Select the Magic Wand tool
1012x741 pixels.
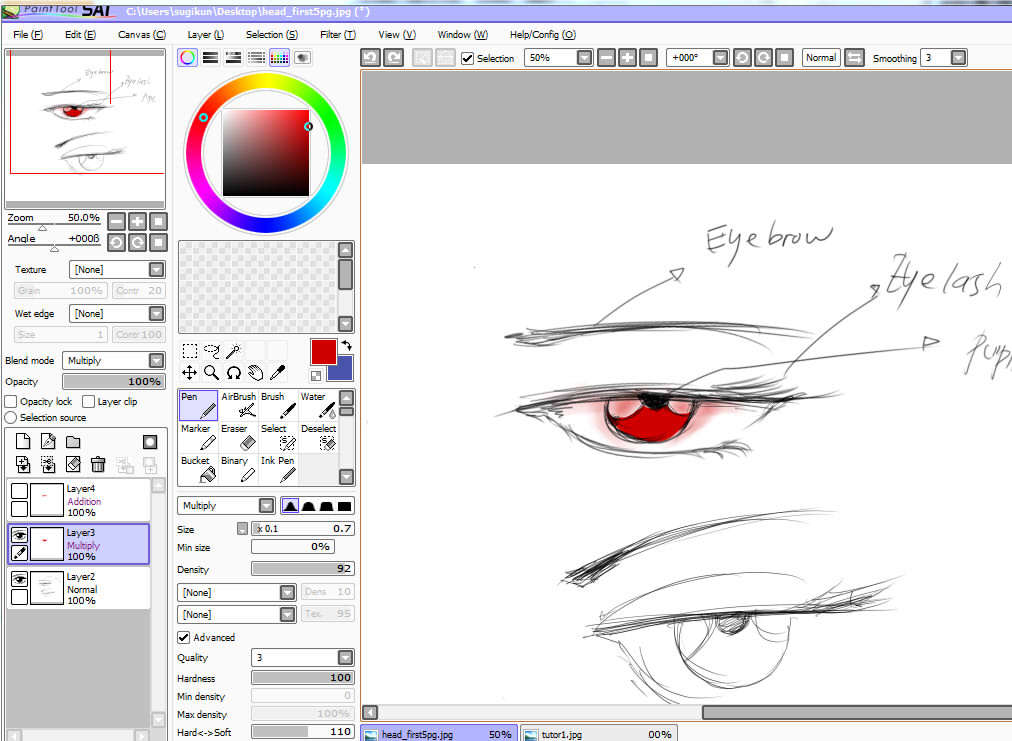[232, 351]
